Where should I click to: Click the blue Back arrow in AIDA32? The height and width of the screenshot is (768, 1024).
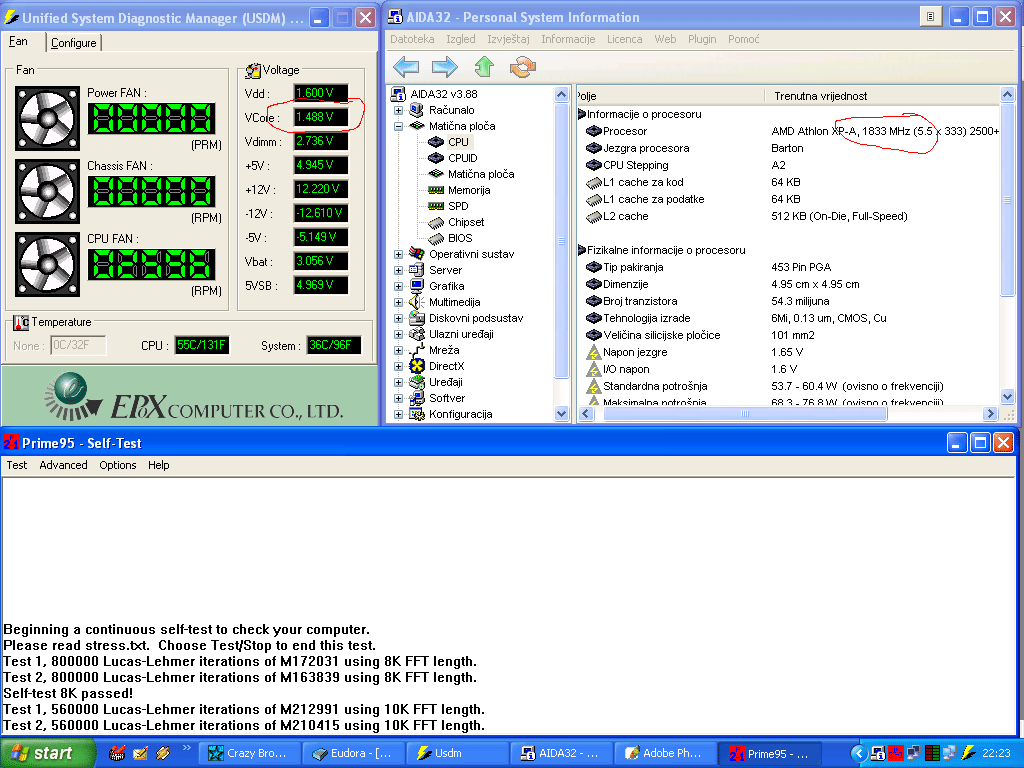(405, 67)
